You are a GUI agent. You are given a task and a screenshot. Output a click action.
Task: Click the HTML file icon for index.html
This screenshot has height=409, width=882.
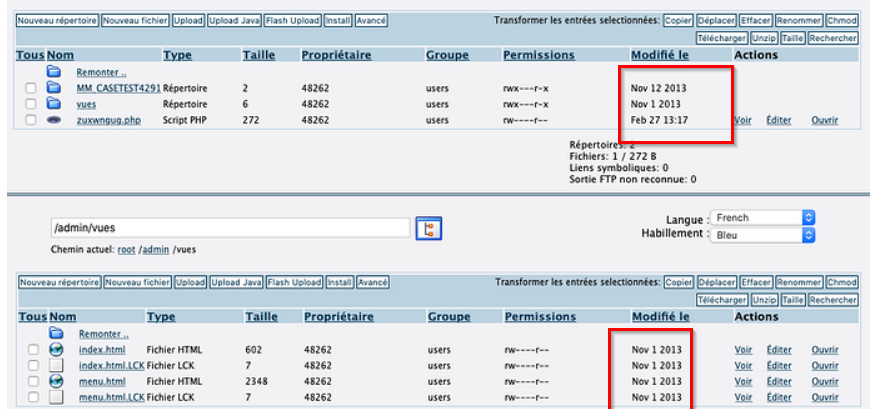pos(56,350)
